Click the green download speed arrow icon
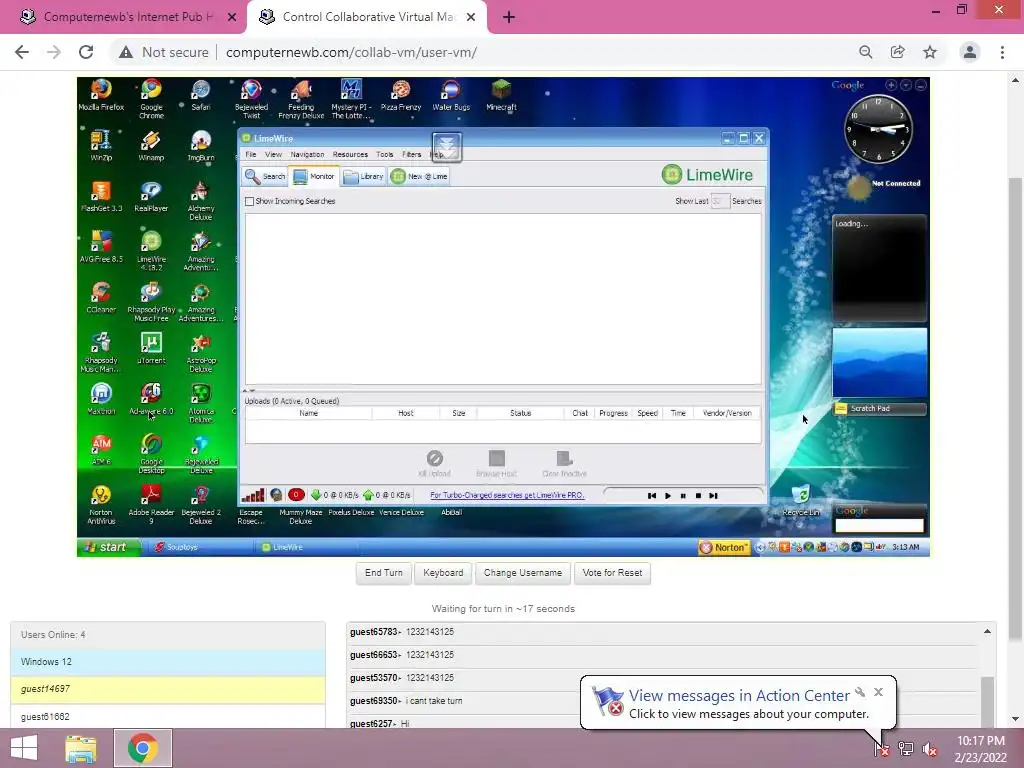 316,495
